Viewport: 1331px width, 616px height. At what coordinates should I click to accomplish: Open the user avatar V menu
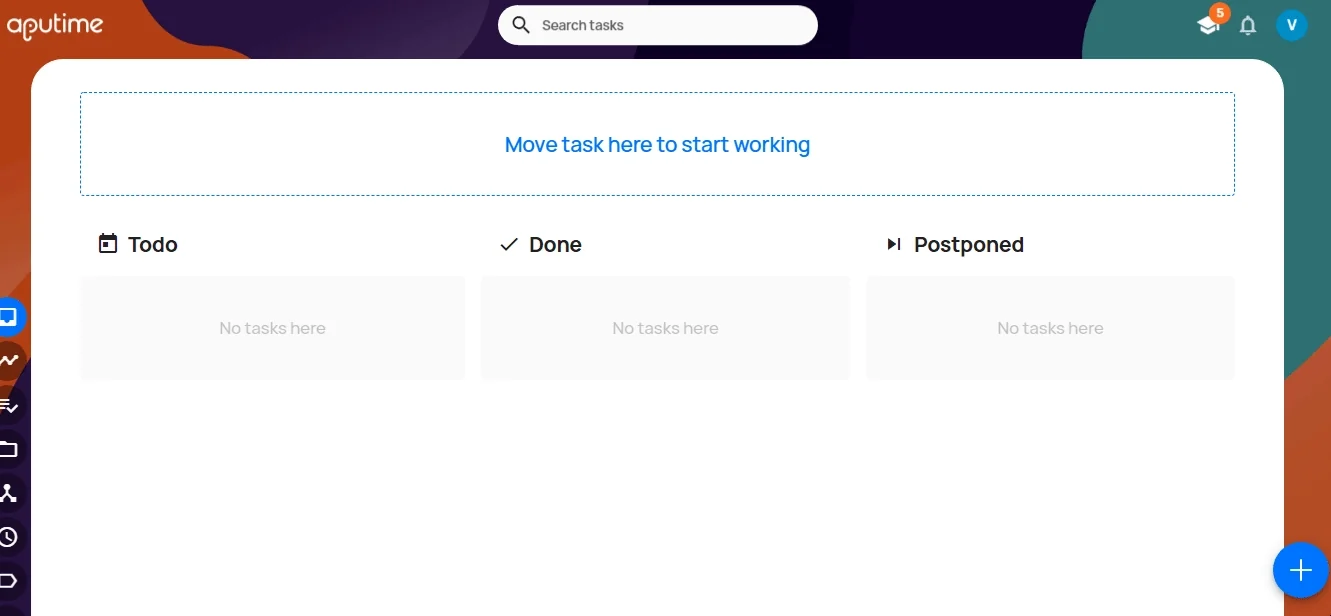click(1292, 25)
